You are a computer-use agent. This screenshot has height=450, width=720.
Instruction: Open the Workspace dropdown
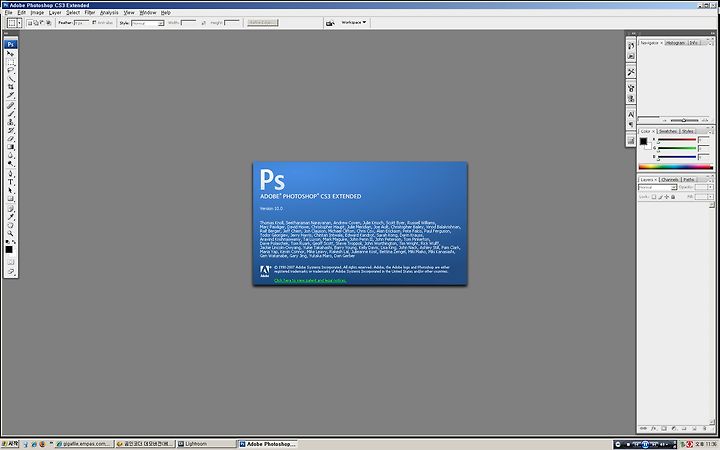[354, 22]
